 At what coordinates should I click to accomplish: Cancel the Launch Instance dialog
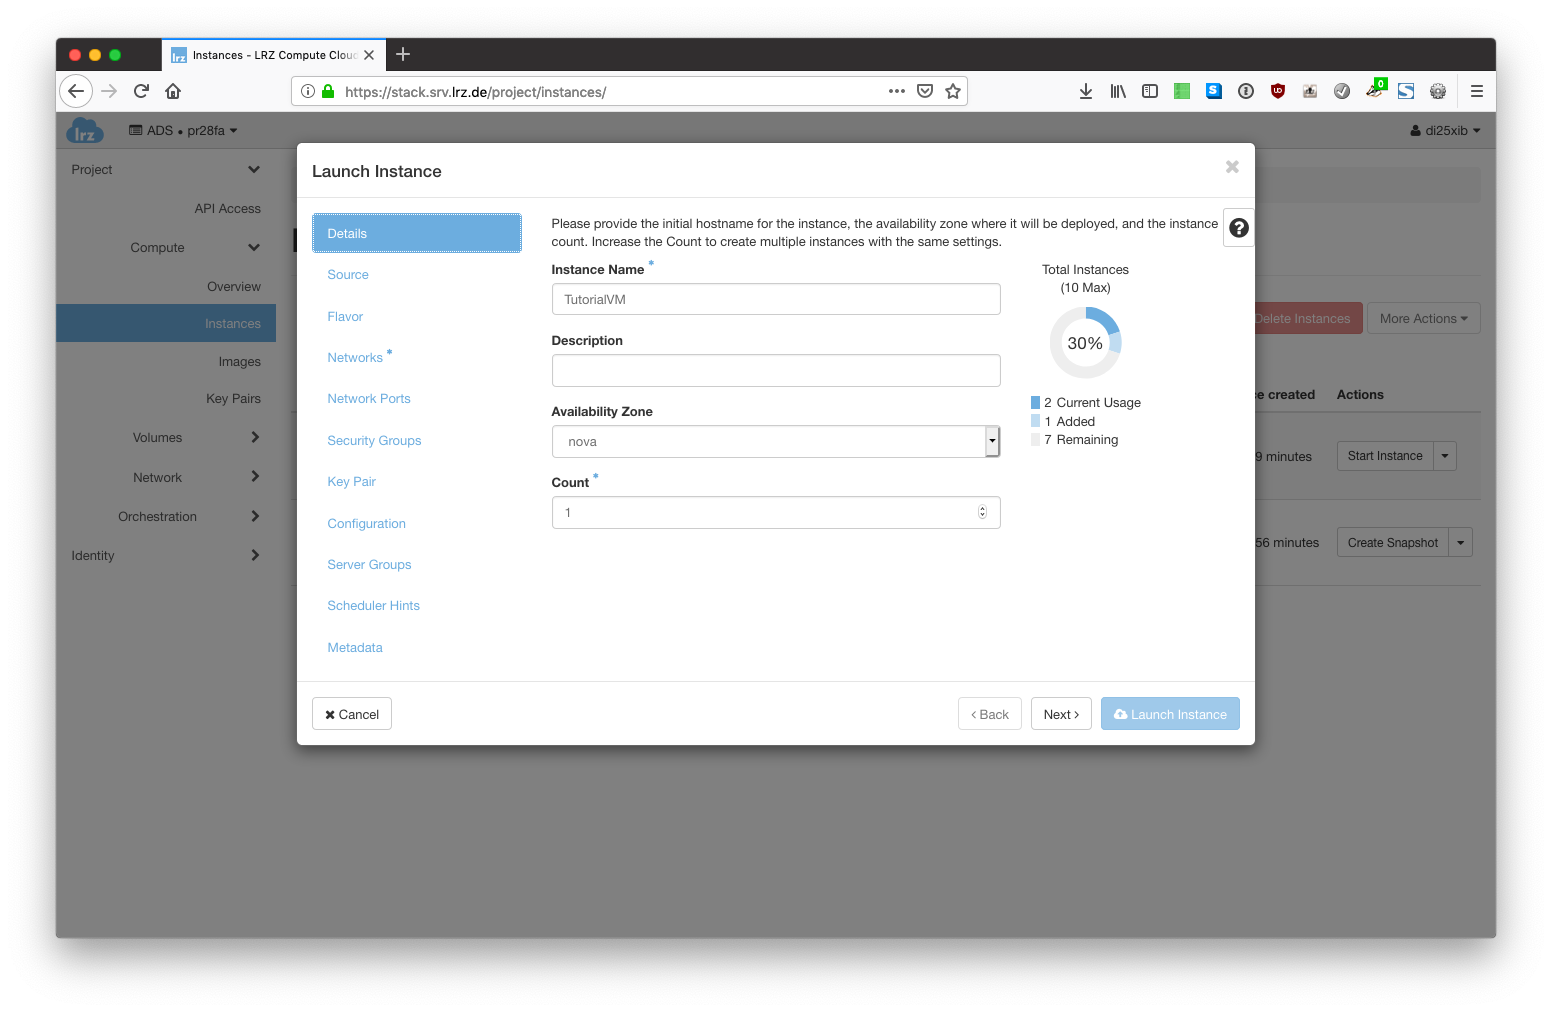pyautogui.click(x=352, y=714)
